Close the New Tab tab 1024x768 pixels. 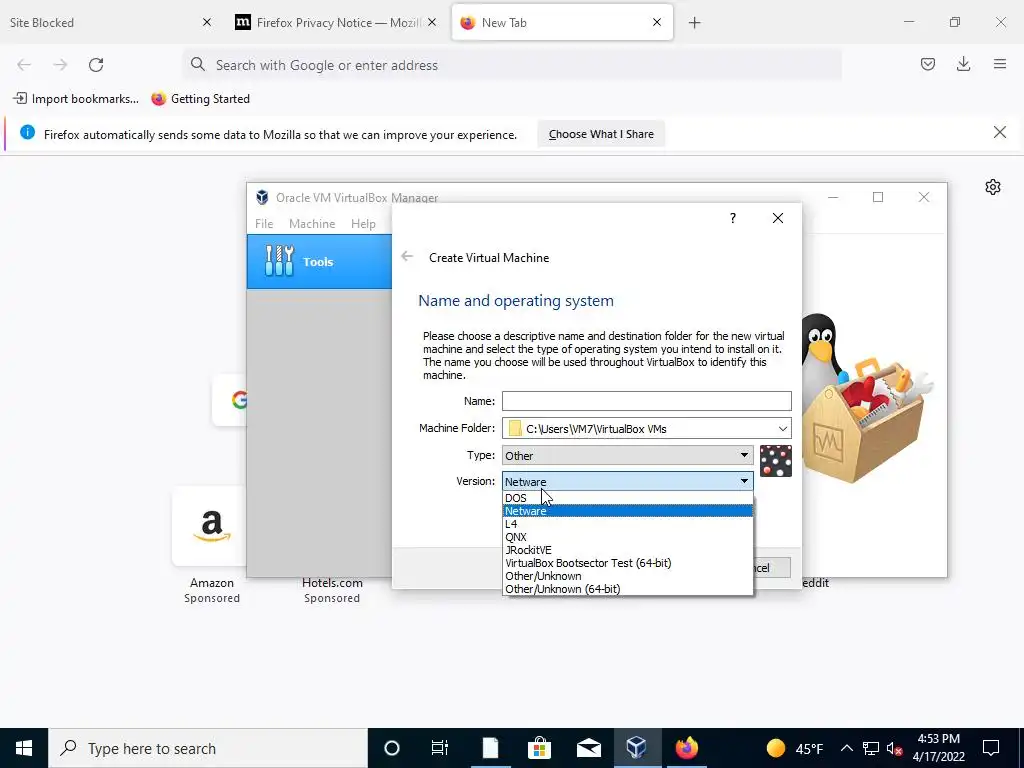(657, 22)
